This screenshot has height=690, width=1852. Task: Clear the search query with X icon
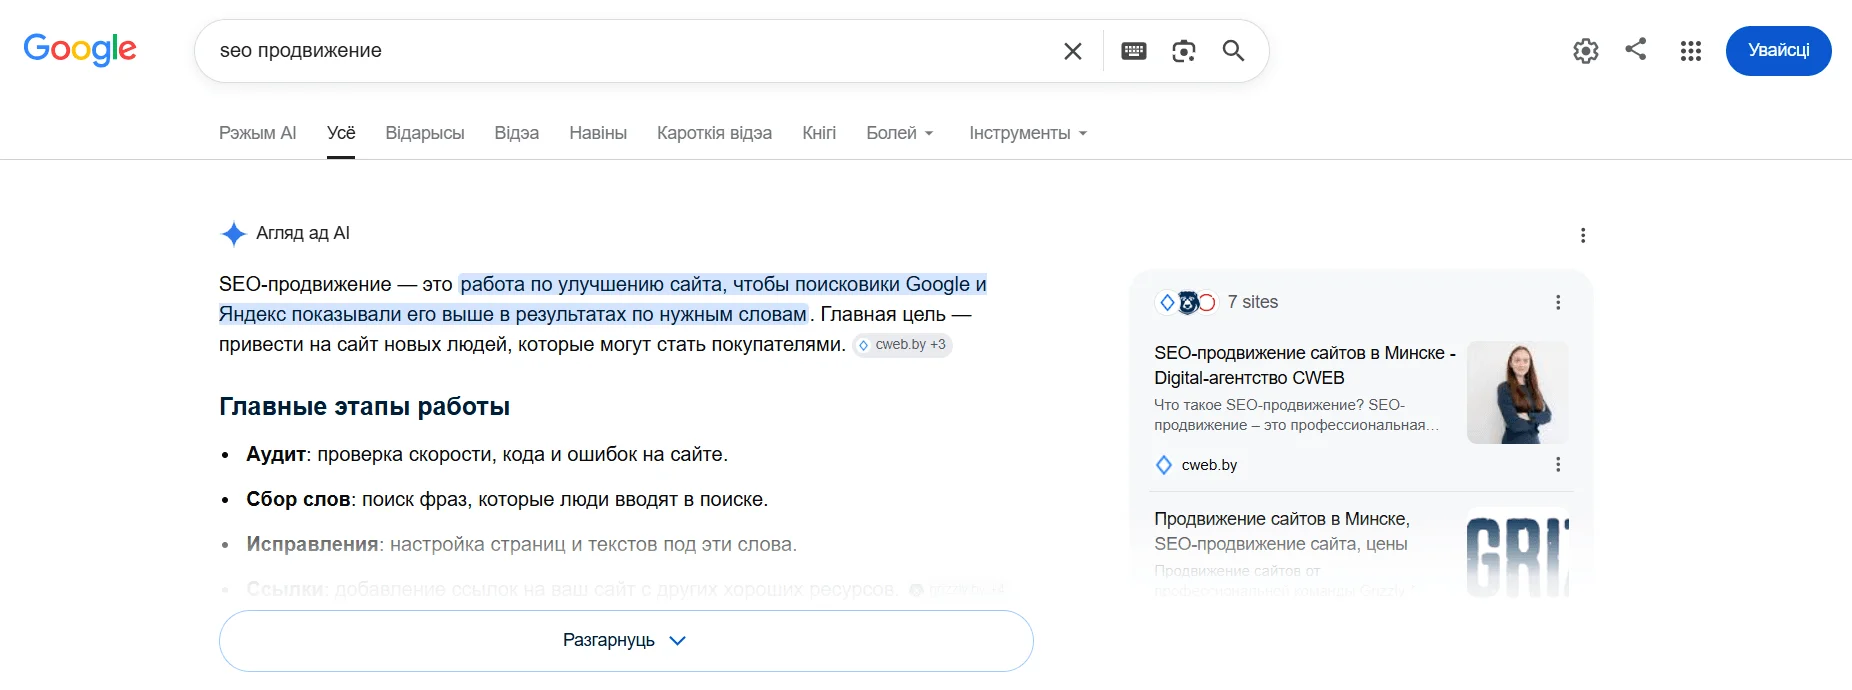pos(1072,51)
